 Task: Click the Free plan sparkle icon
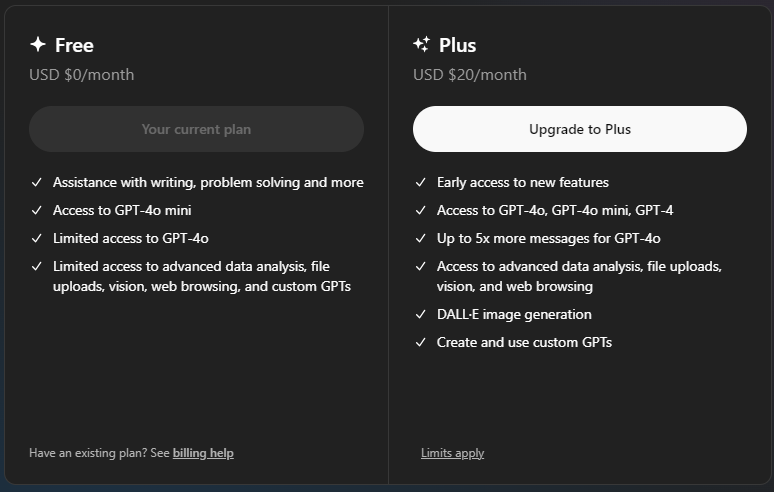coord(38,44)
